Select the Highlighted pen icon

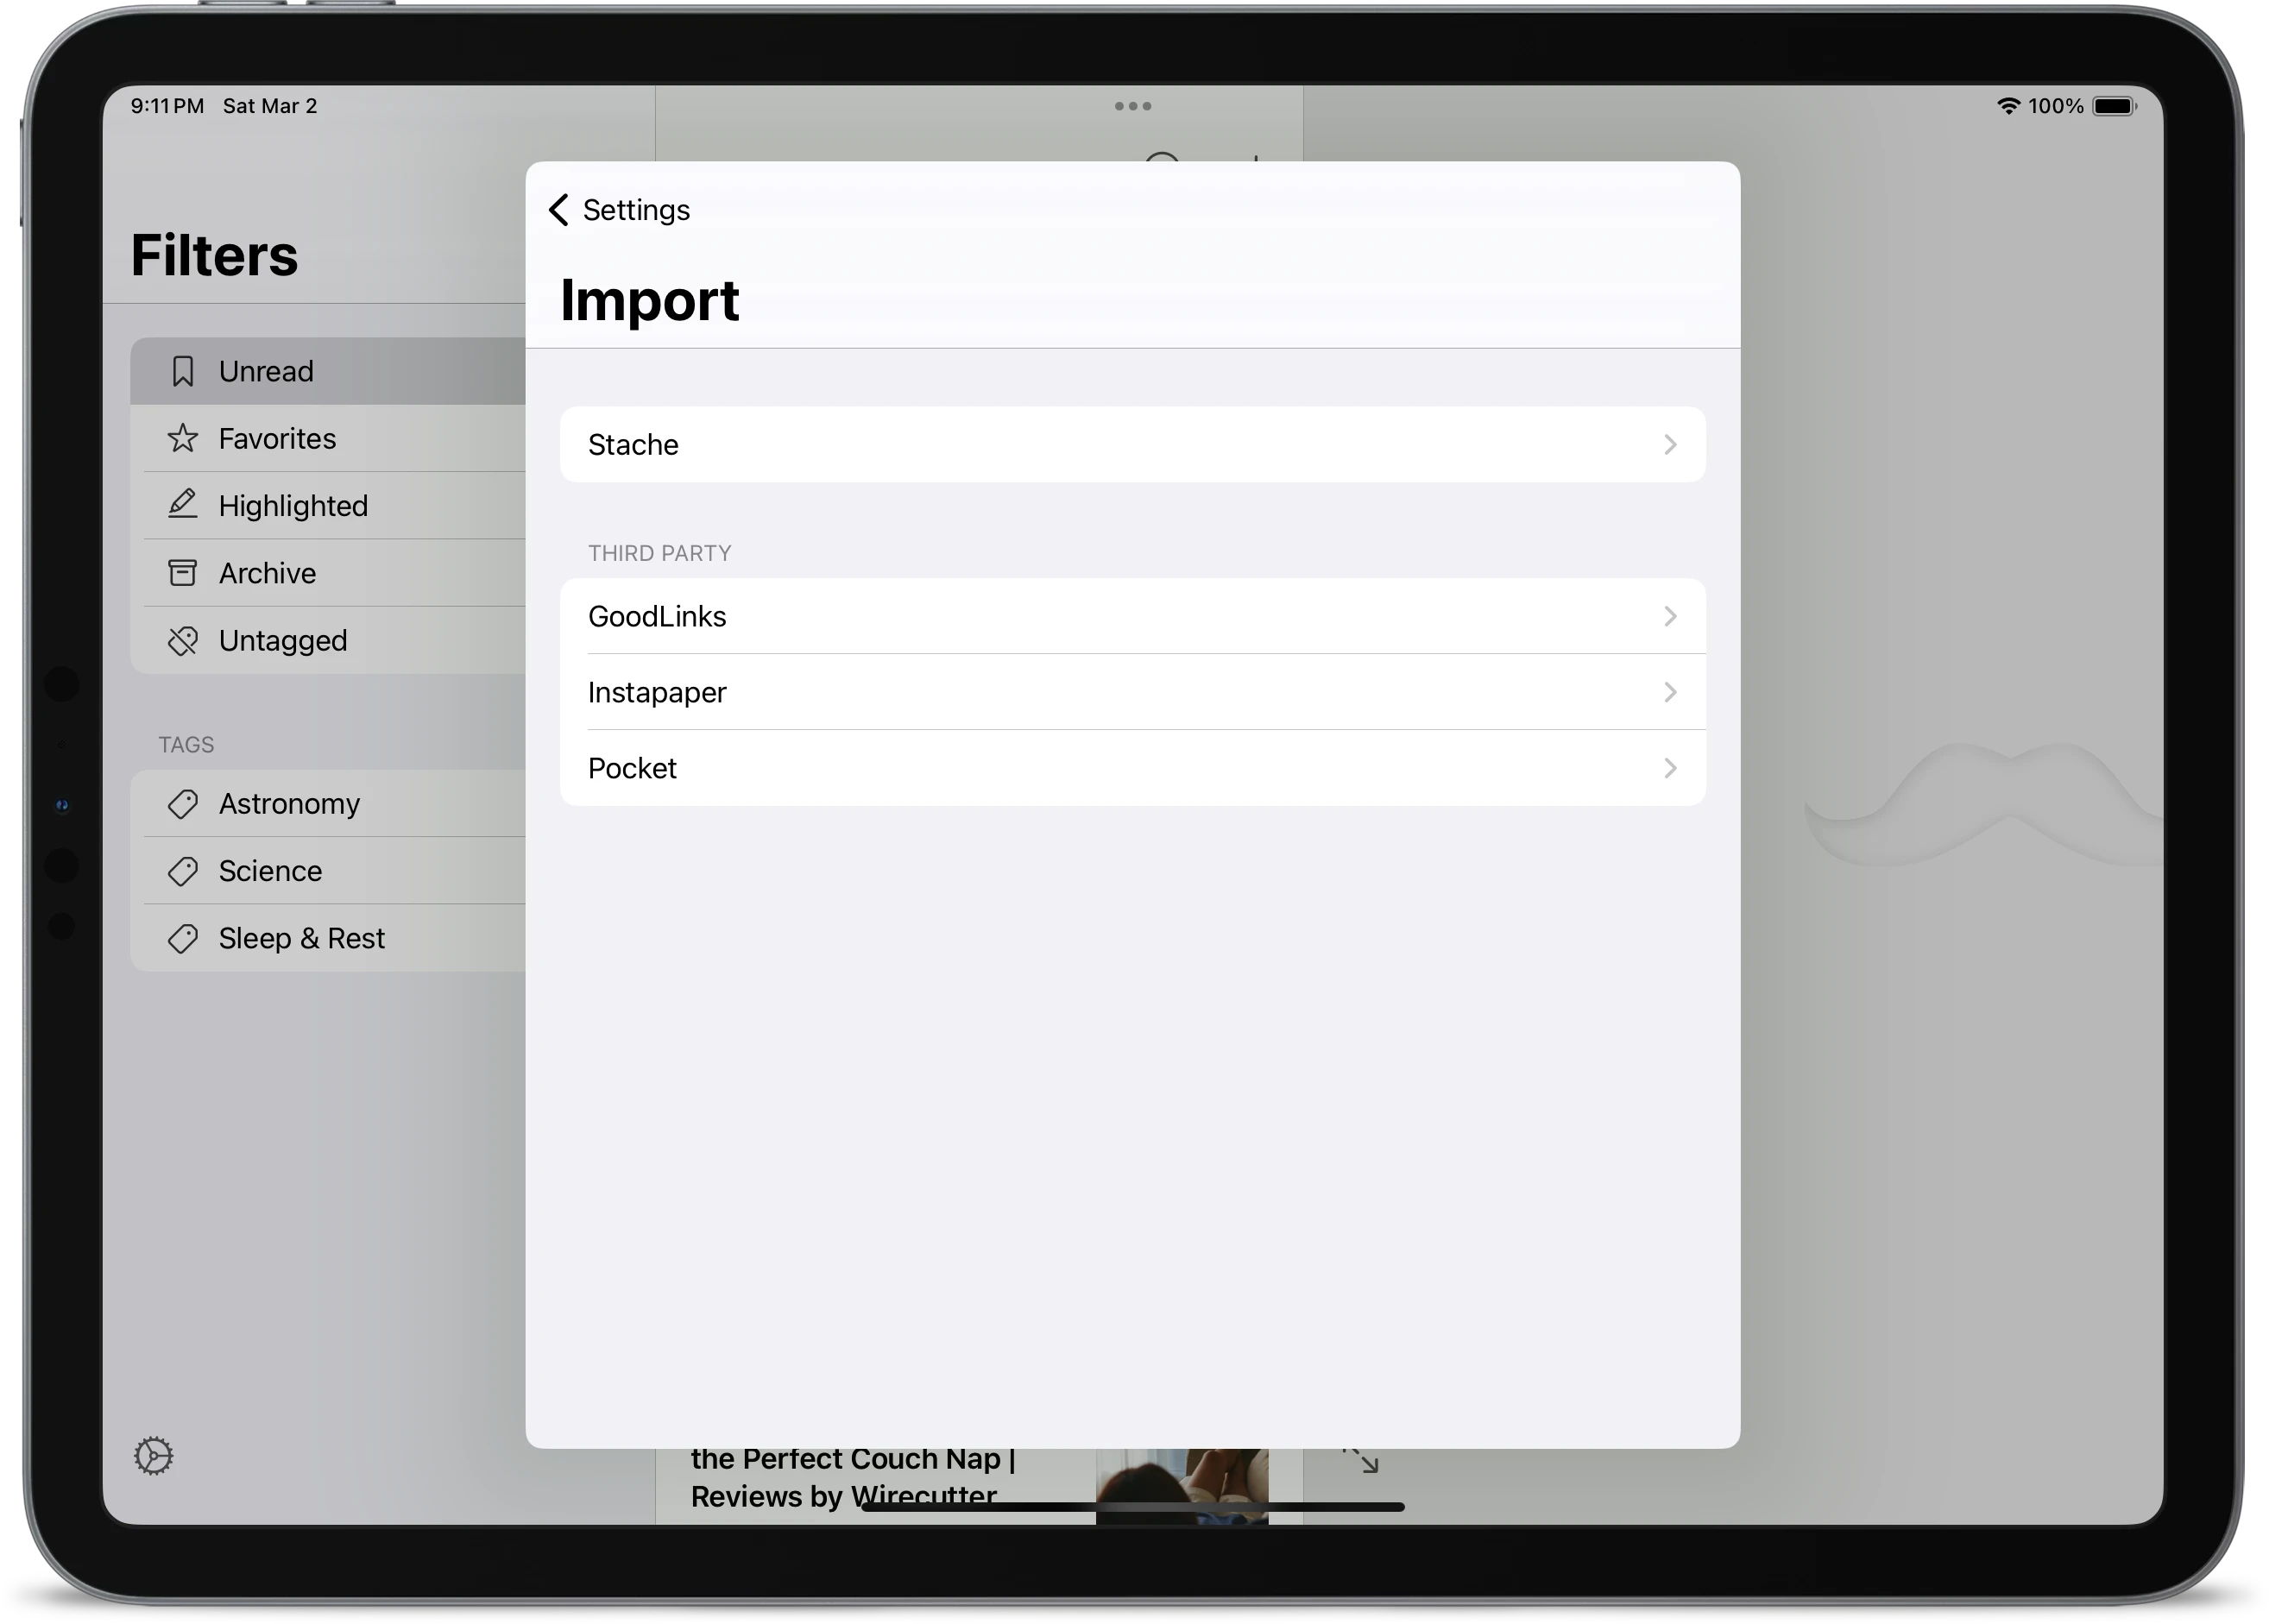183,505
